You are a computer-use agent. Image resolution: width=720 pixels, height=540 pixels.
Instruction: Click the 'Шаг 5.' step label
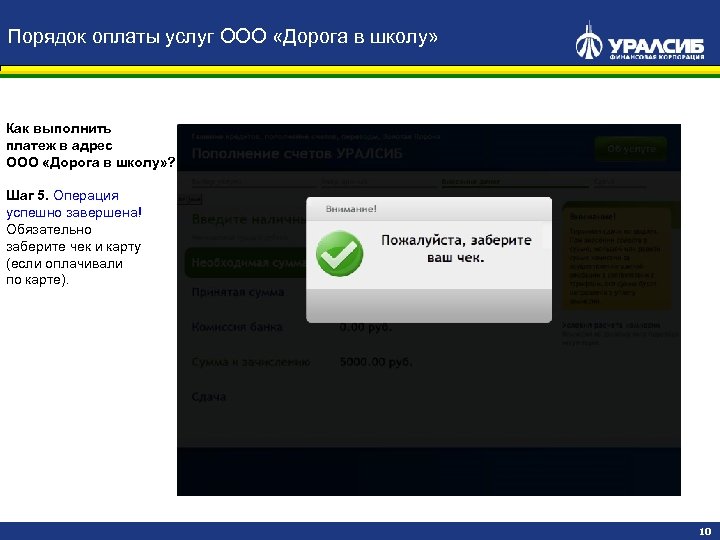click(x=27, y=196)
